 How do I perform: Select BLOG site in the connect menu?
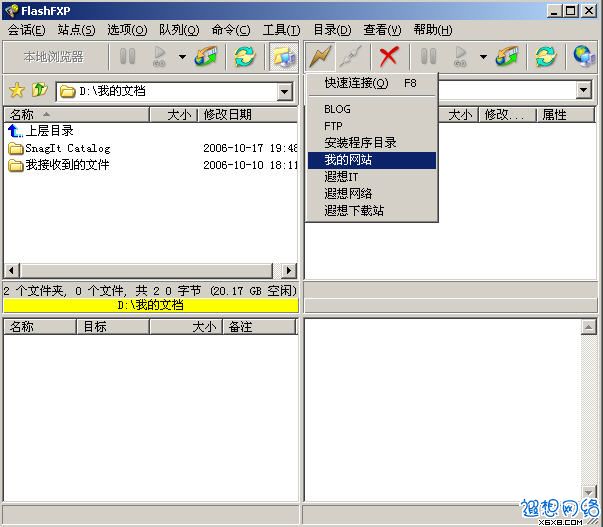point(372,109)
